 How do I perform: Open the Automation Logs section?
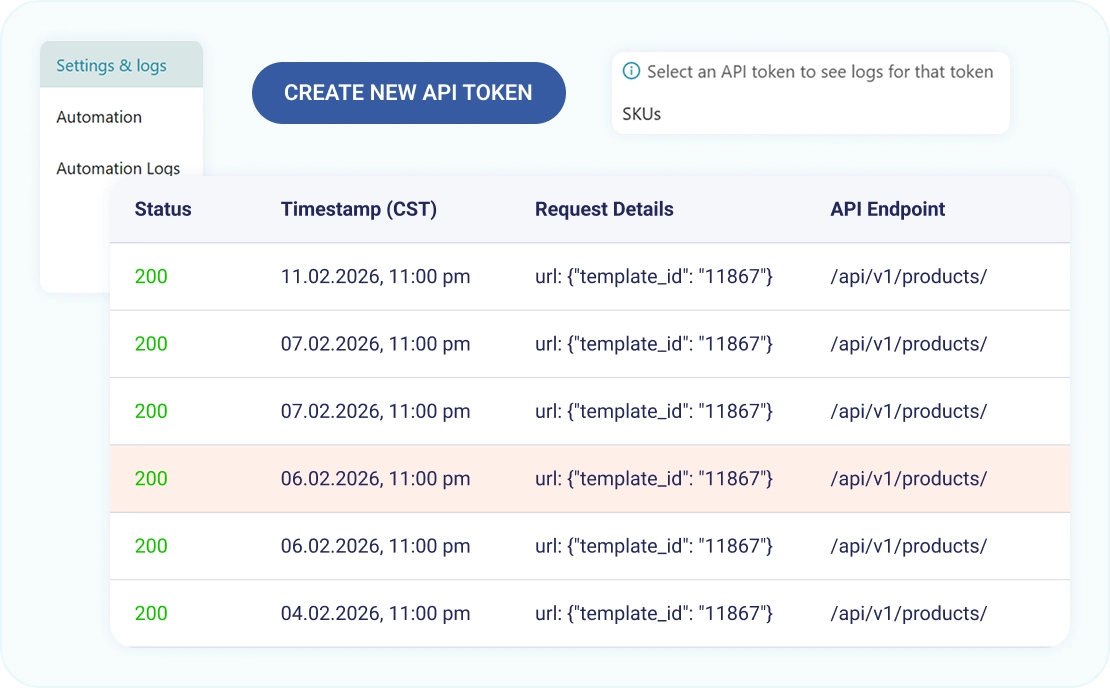pos(118,168)
